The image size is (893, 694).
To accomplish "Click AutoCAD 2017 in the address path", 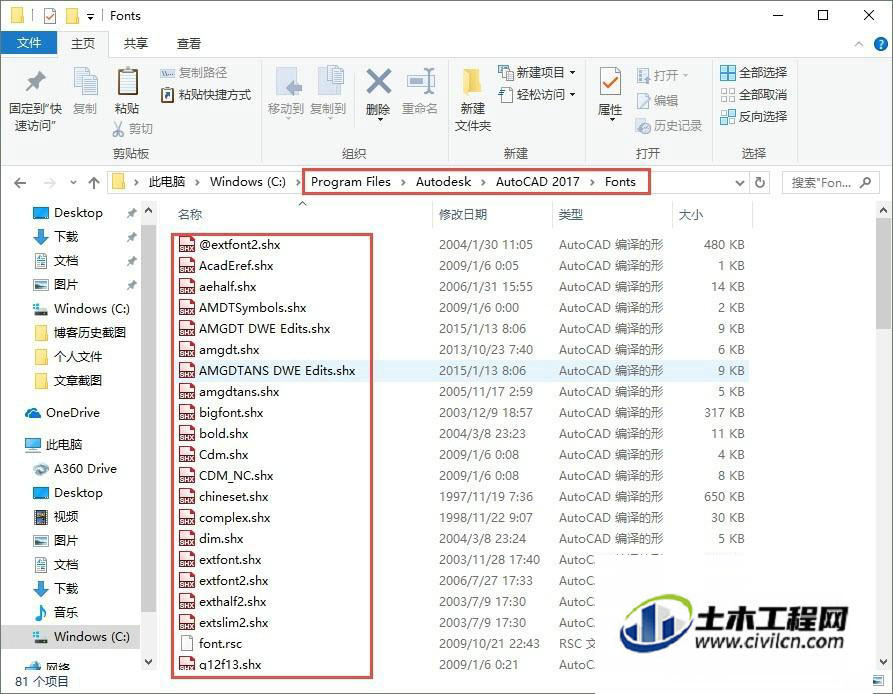I will pyautogui.click(x=537, y=182).
